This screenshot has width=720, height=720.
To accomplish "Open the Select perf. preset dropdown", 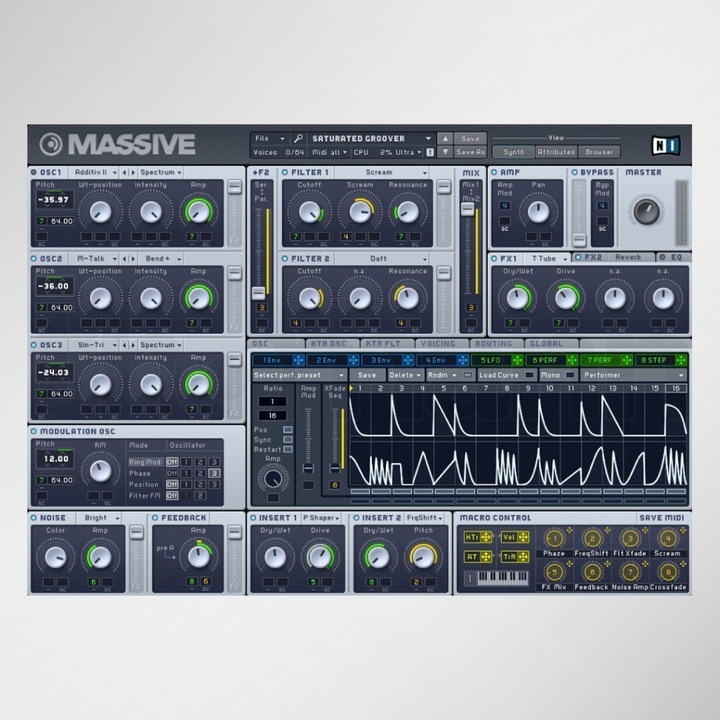I will [x=299, y=375].
